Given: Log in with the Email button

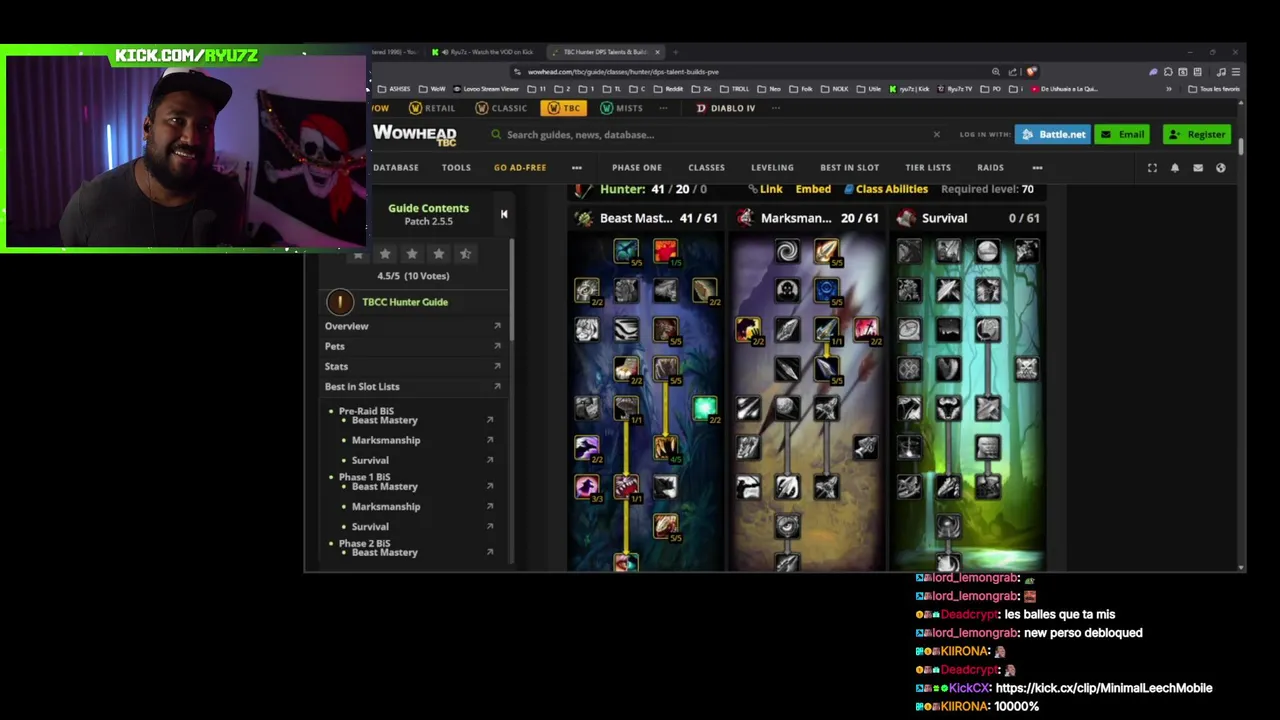Looking at the screenshot, I should 1122,134.
